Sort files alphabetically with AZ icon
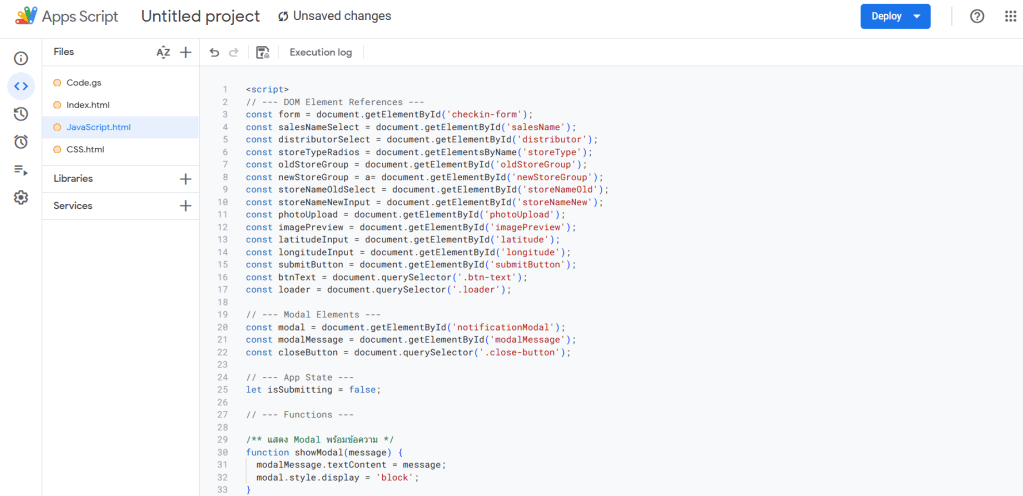Image resolution: width=1023 pixels, height=496 pixels. point(163,52)
